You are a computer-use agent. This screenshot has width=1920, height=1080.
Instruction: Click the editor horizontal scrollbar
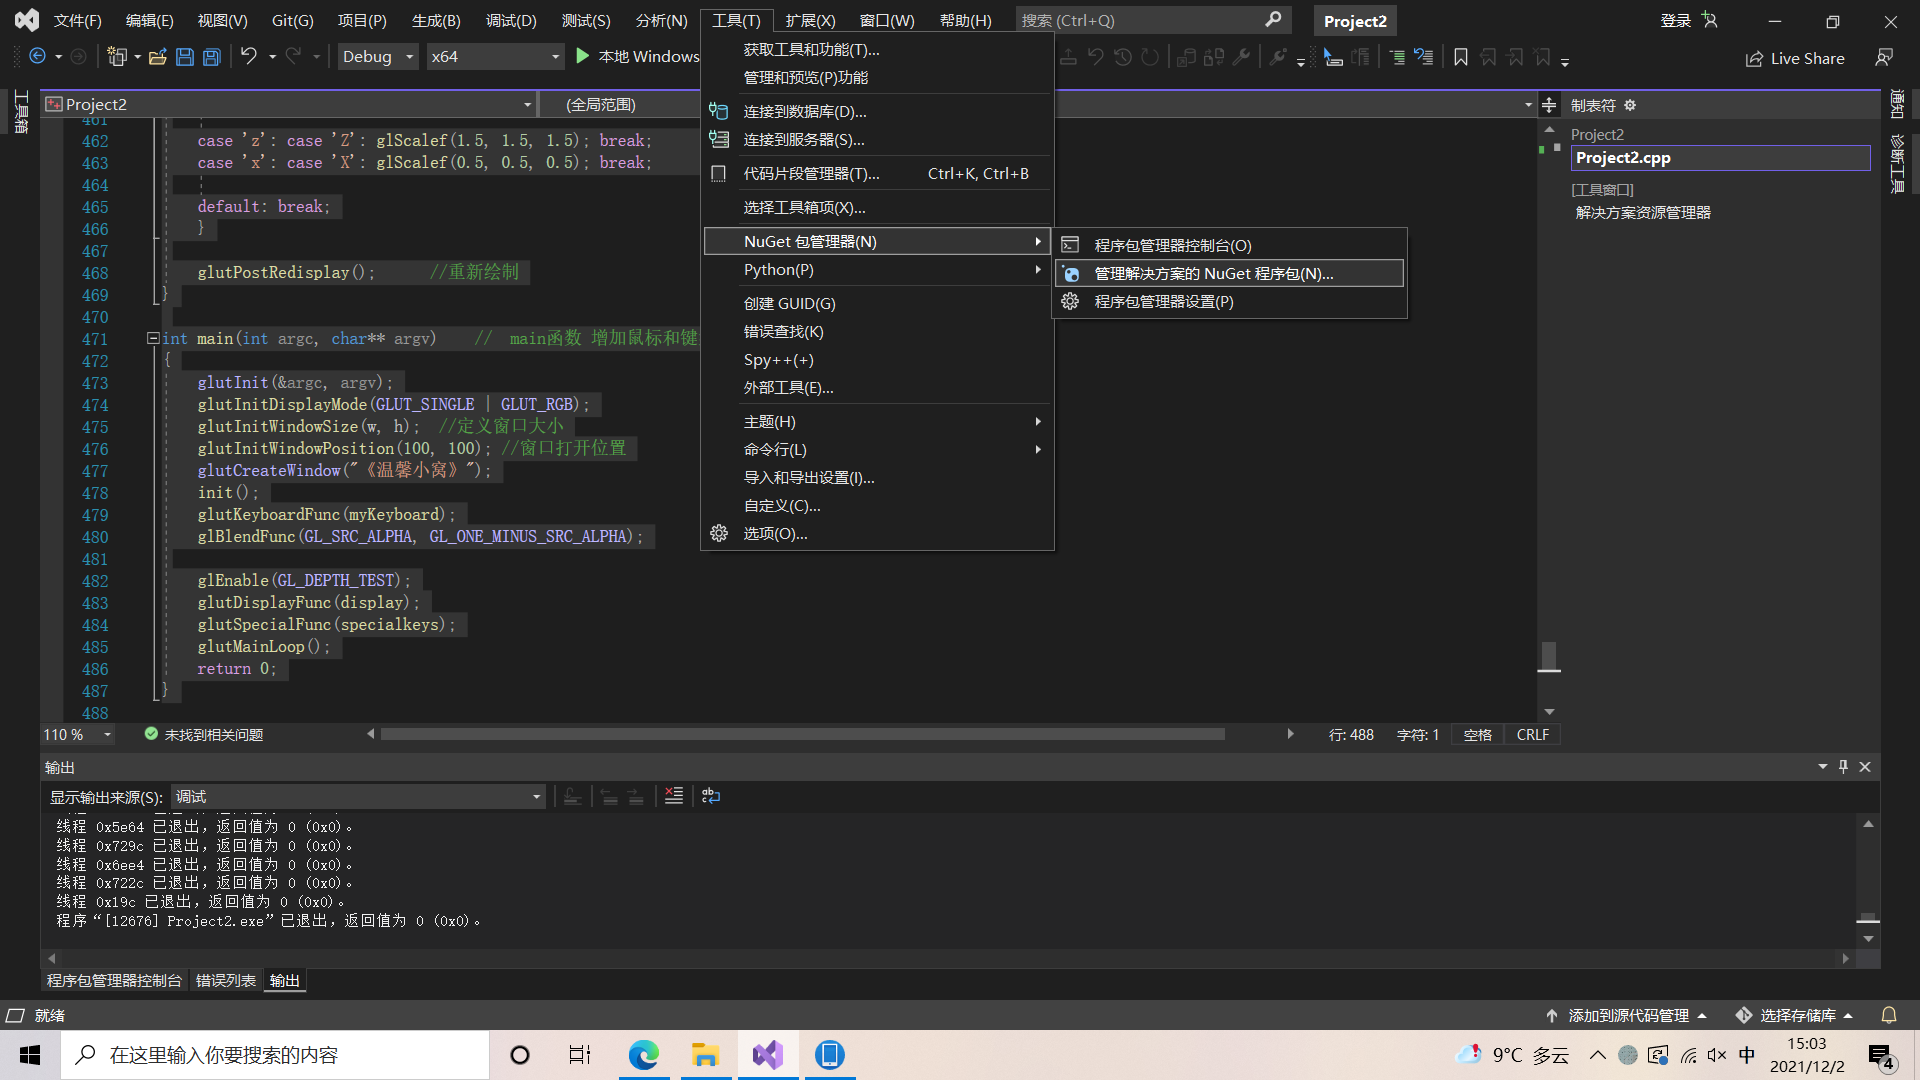click(802, 734)
